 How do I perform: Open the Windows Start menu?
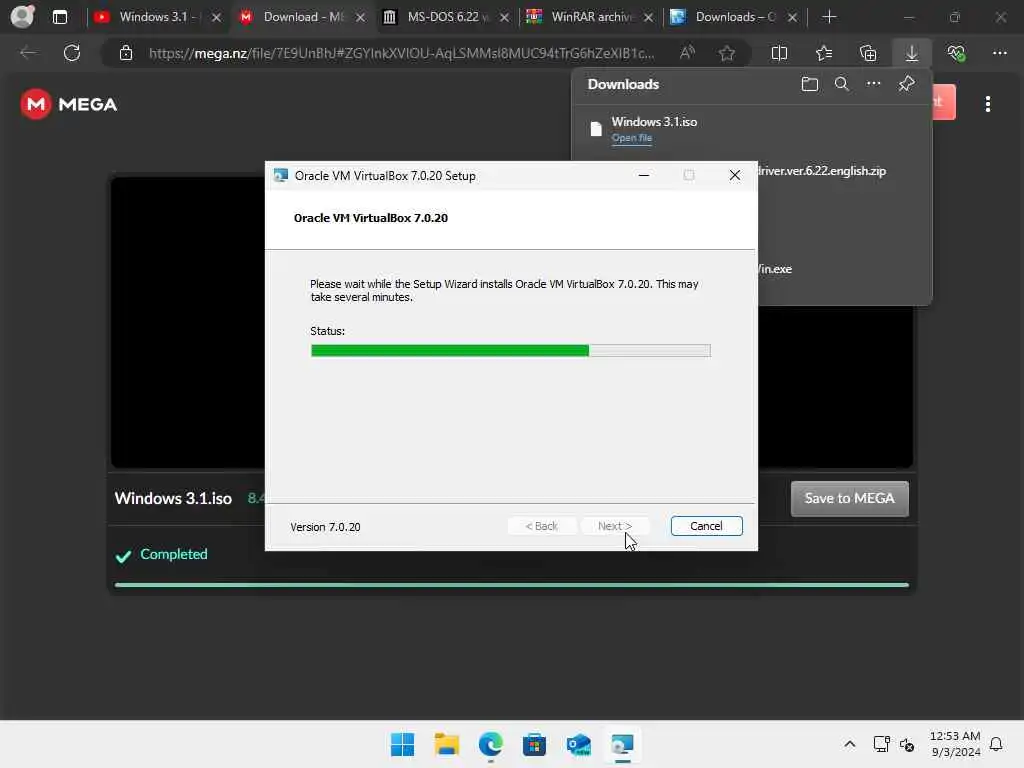[x=402, y=744]
